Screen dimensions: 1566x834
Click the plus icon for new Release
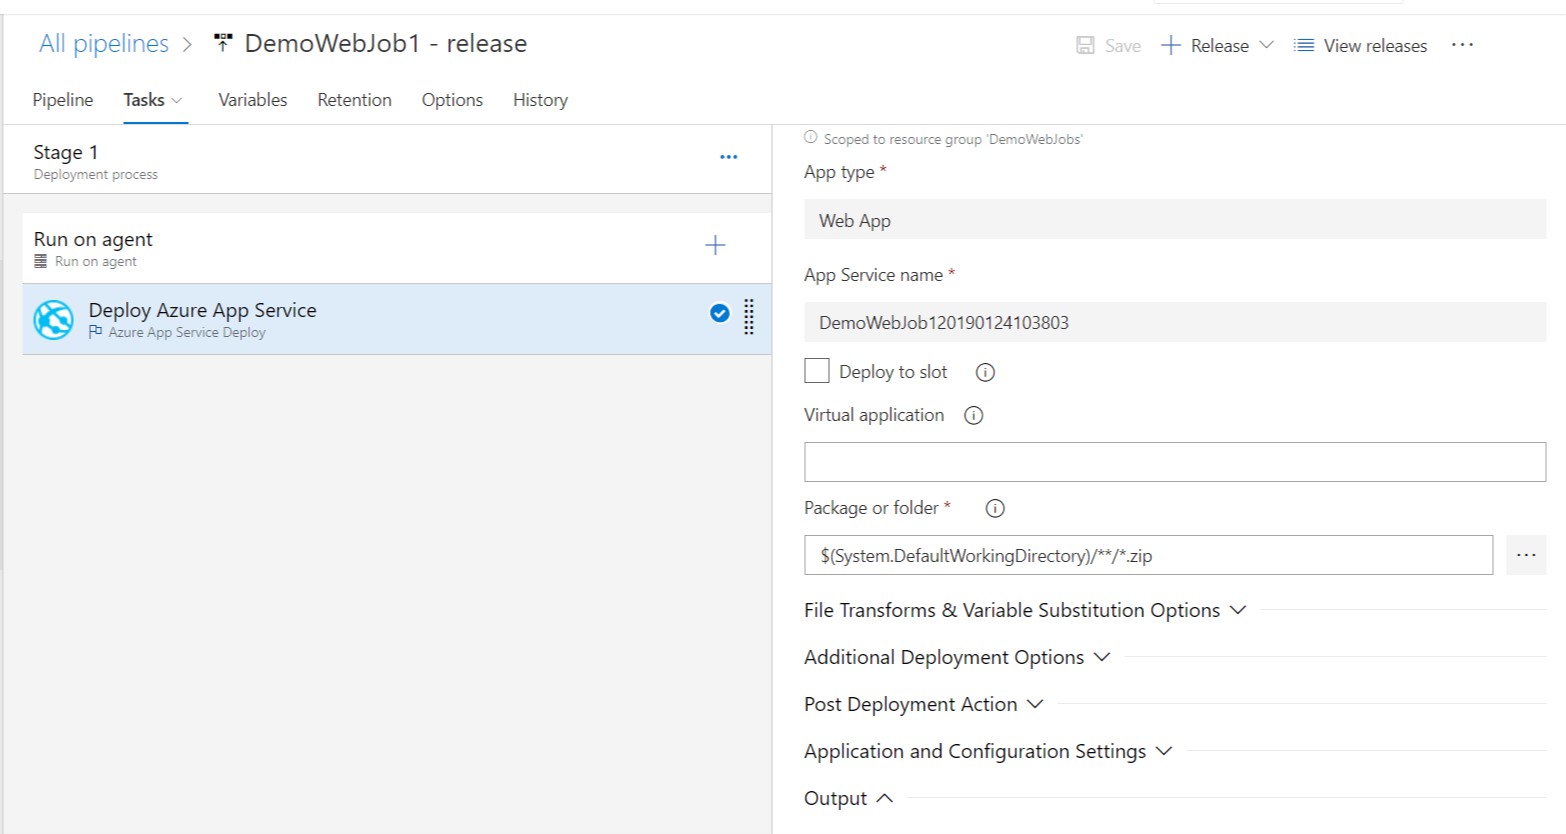(x=1171, y=45)
